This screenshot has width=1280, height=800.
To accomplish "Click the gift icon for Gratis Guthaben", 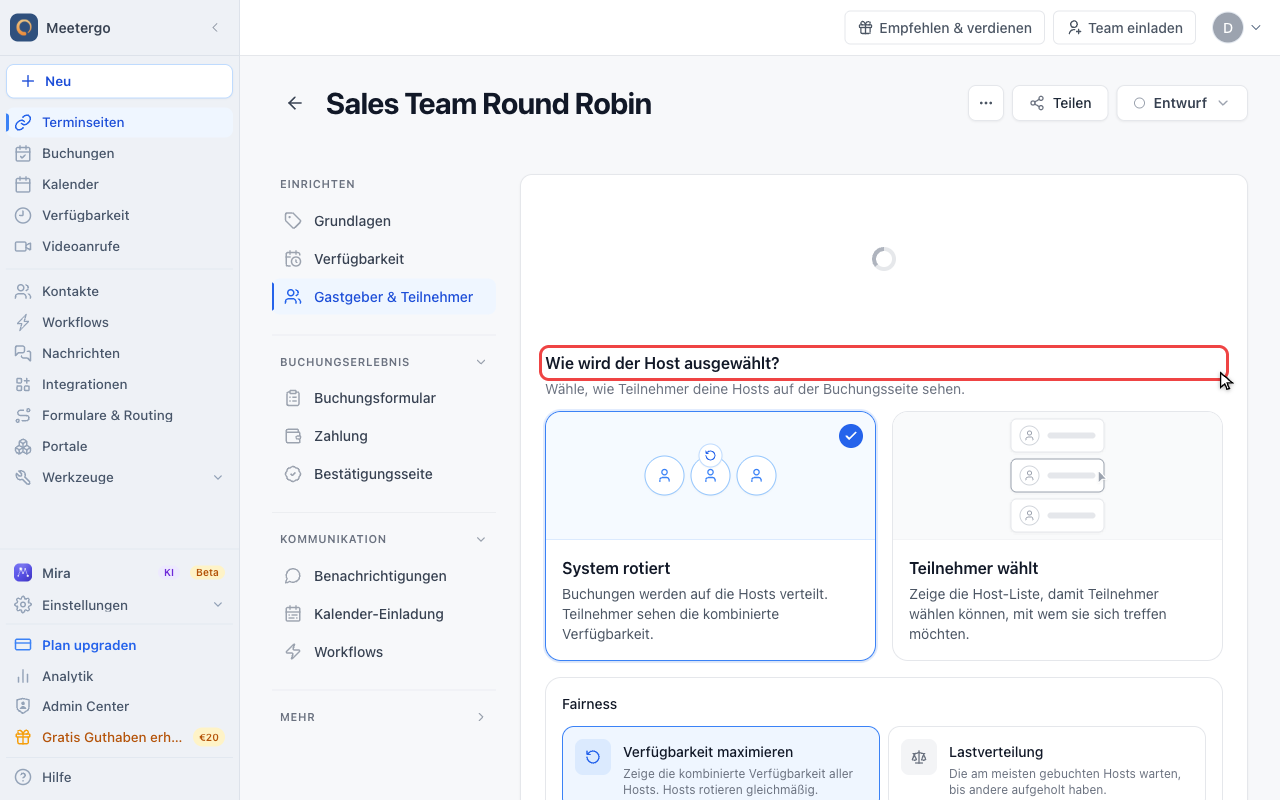I will tap(23, 737).
